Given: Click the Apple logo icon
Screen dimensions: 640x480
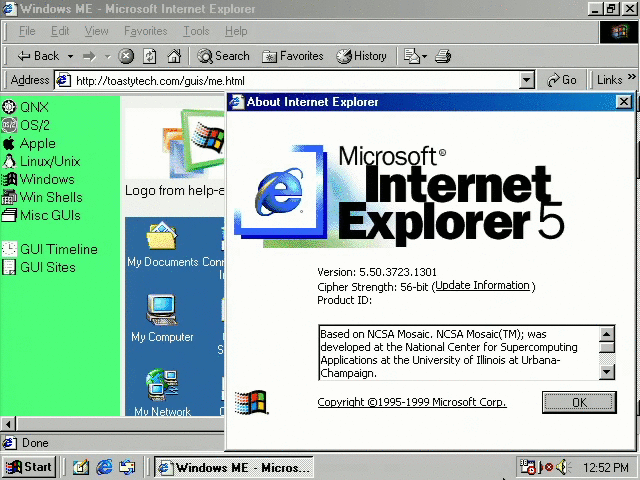Looking at the screenshot, I should tap(9, 143).
